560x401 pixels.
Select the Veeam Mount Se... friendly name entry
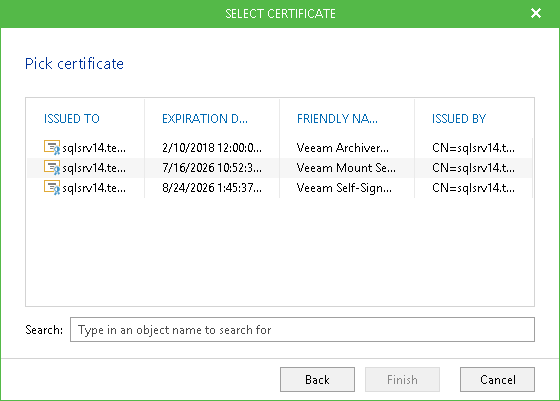pos(346,168)
